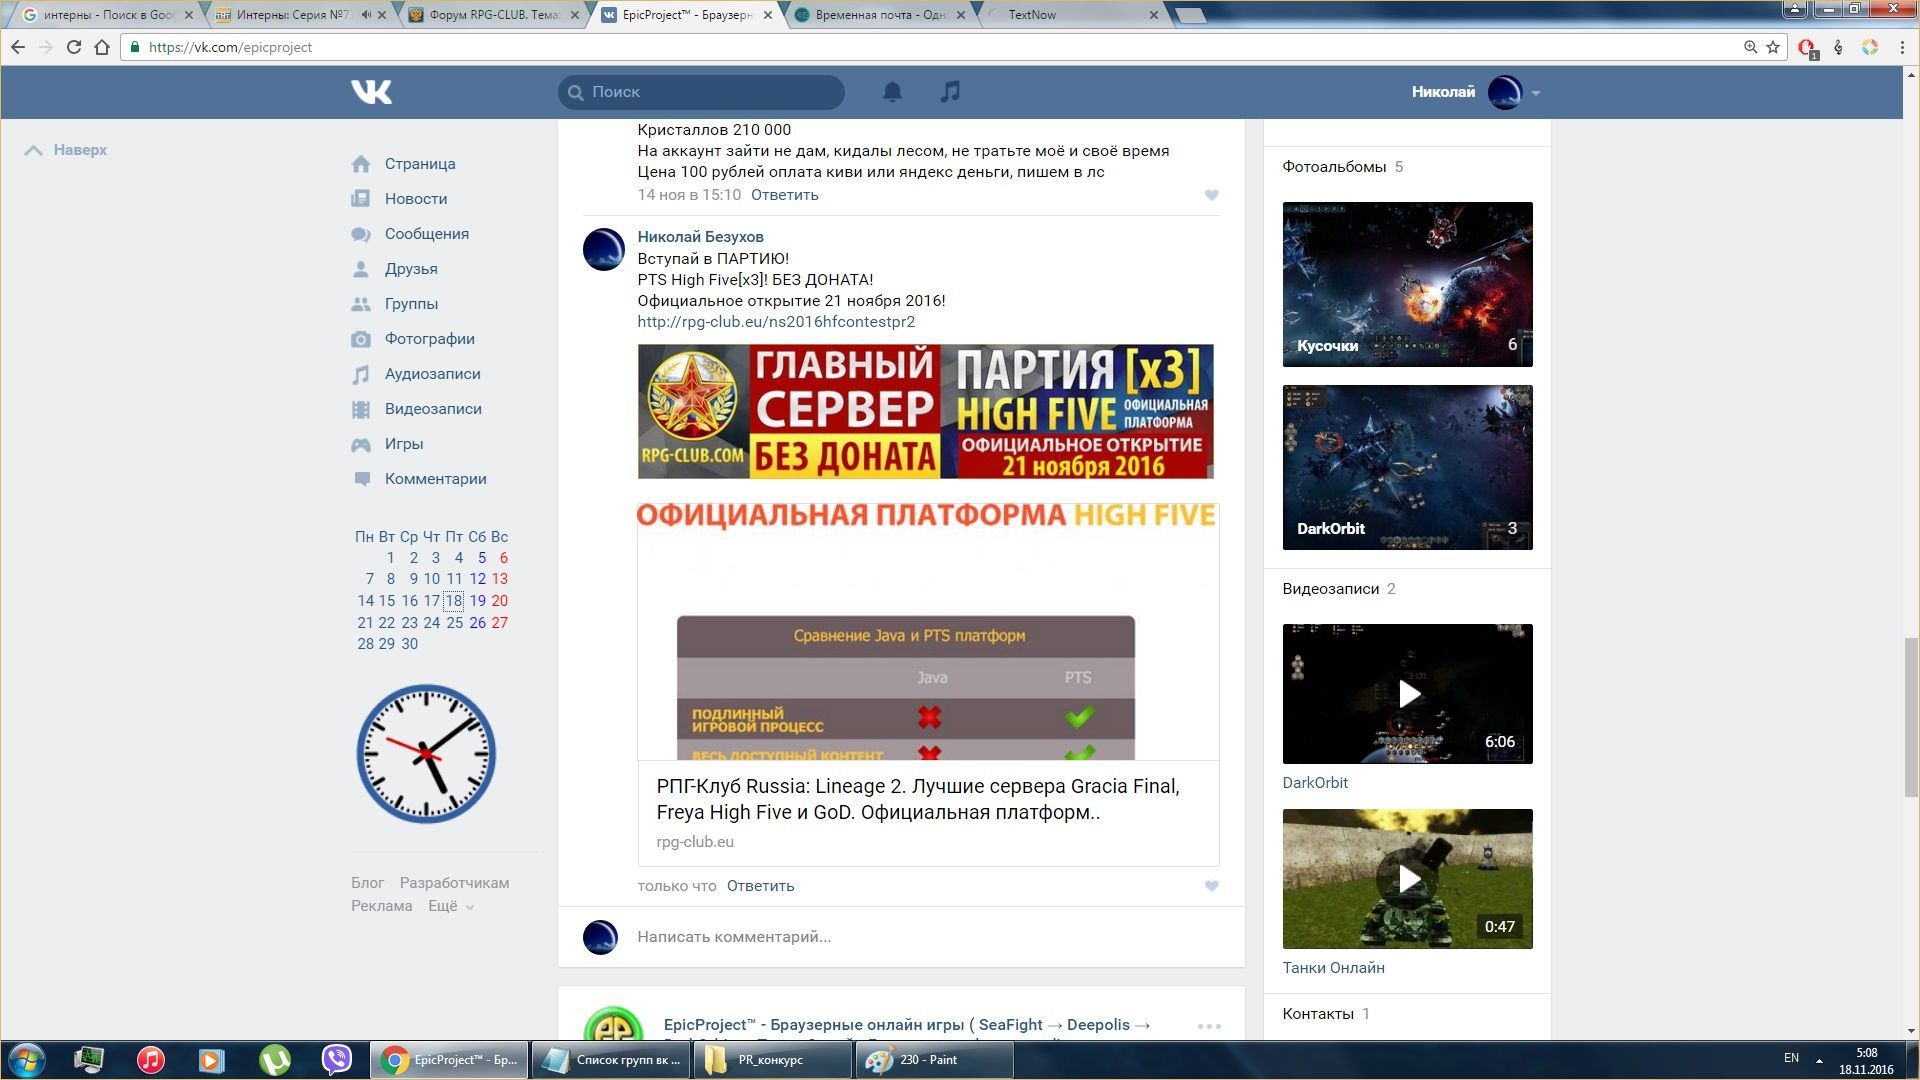Click the Видеозаписи film icon

tap(361, 409)
